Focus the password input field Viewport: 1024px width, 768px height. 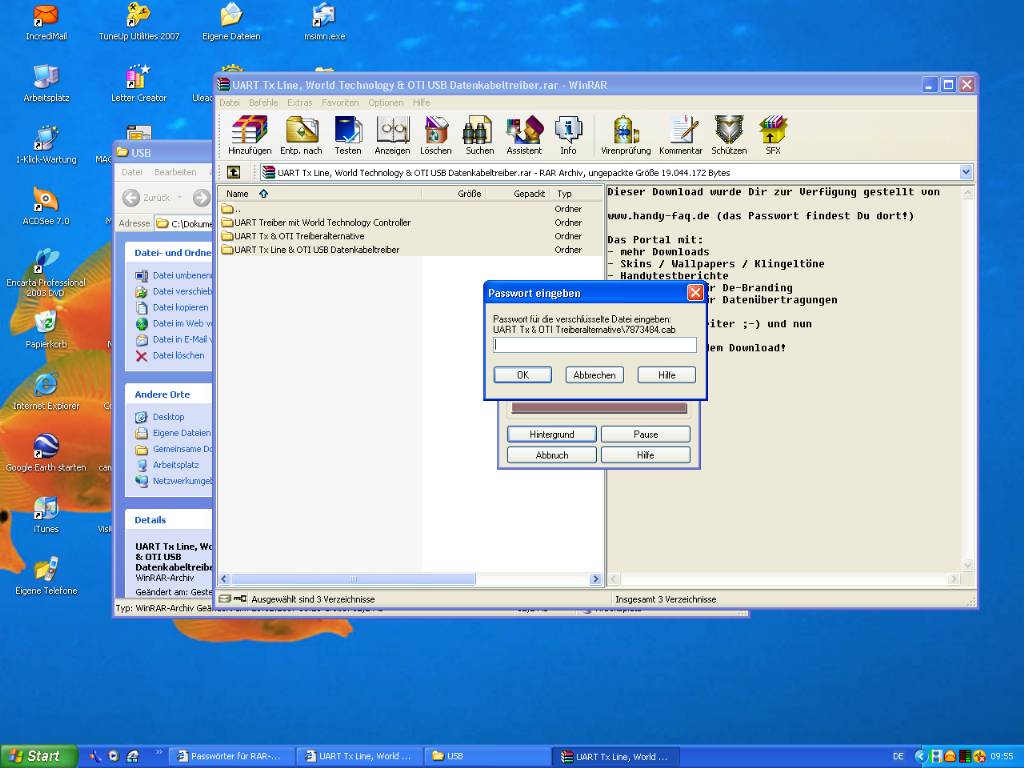tap(595, 345)
